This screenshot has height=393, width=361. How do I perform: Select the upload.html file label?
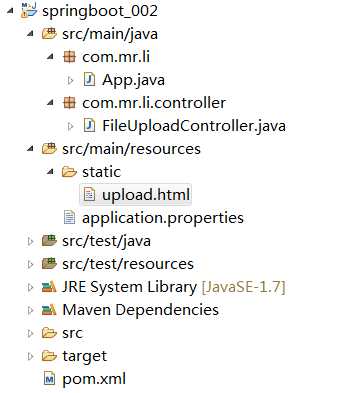point(146,195)
